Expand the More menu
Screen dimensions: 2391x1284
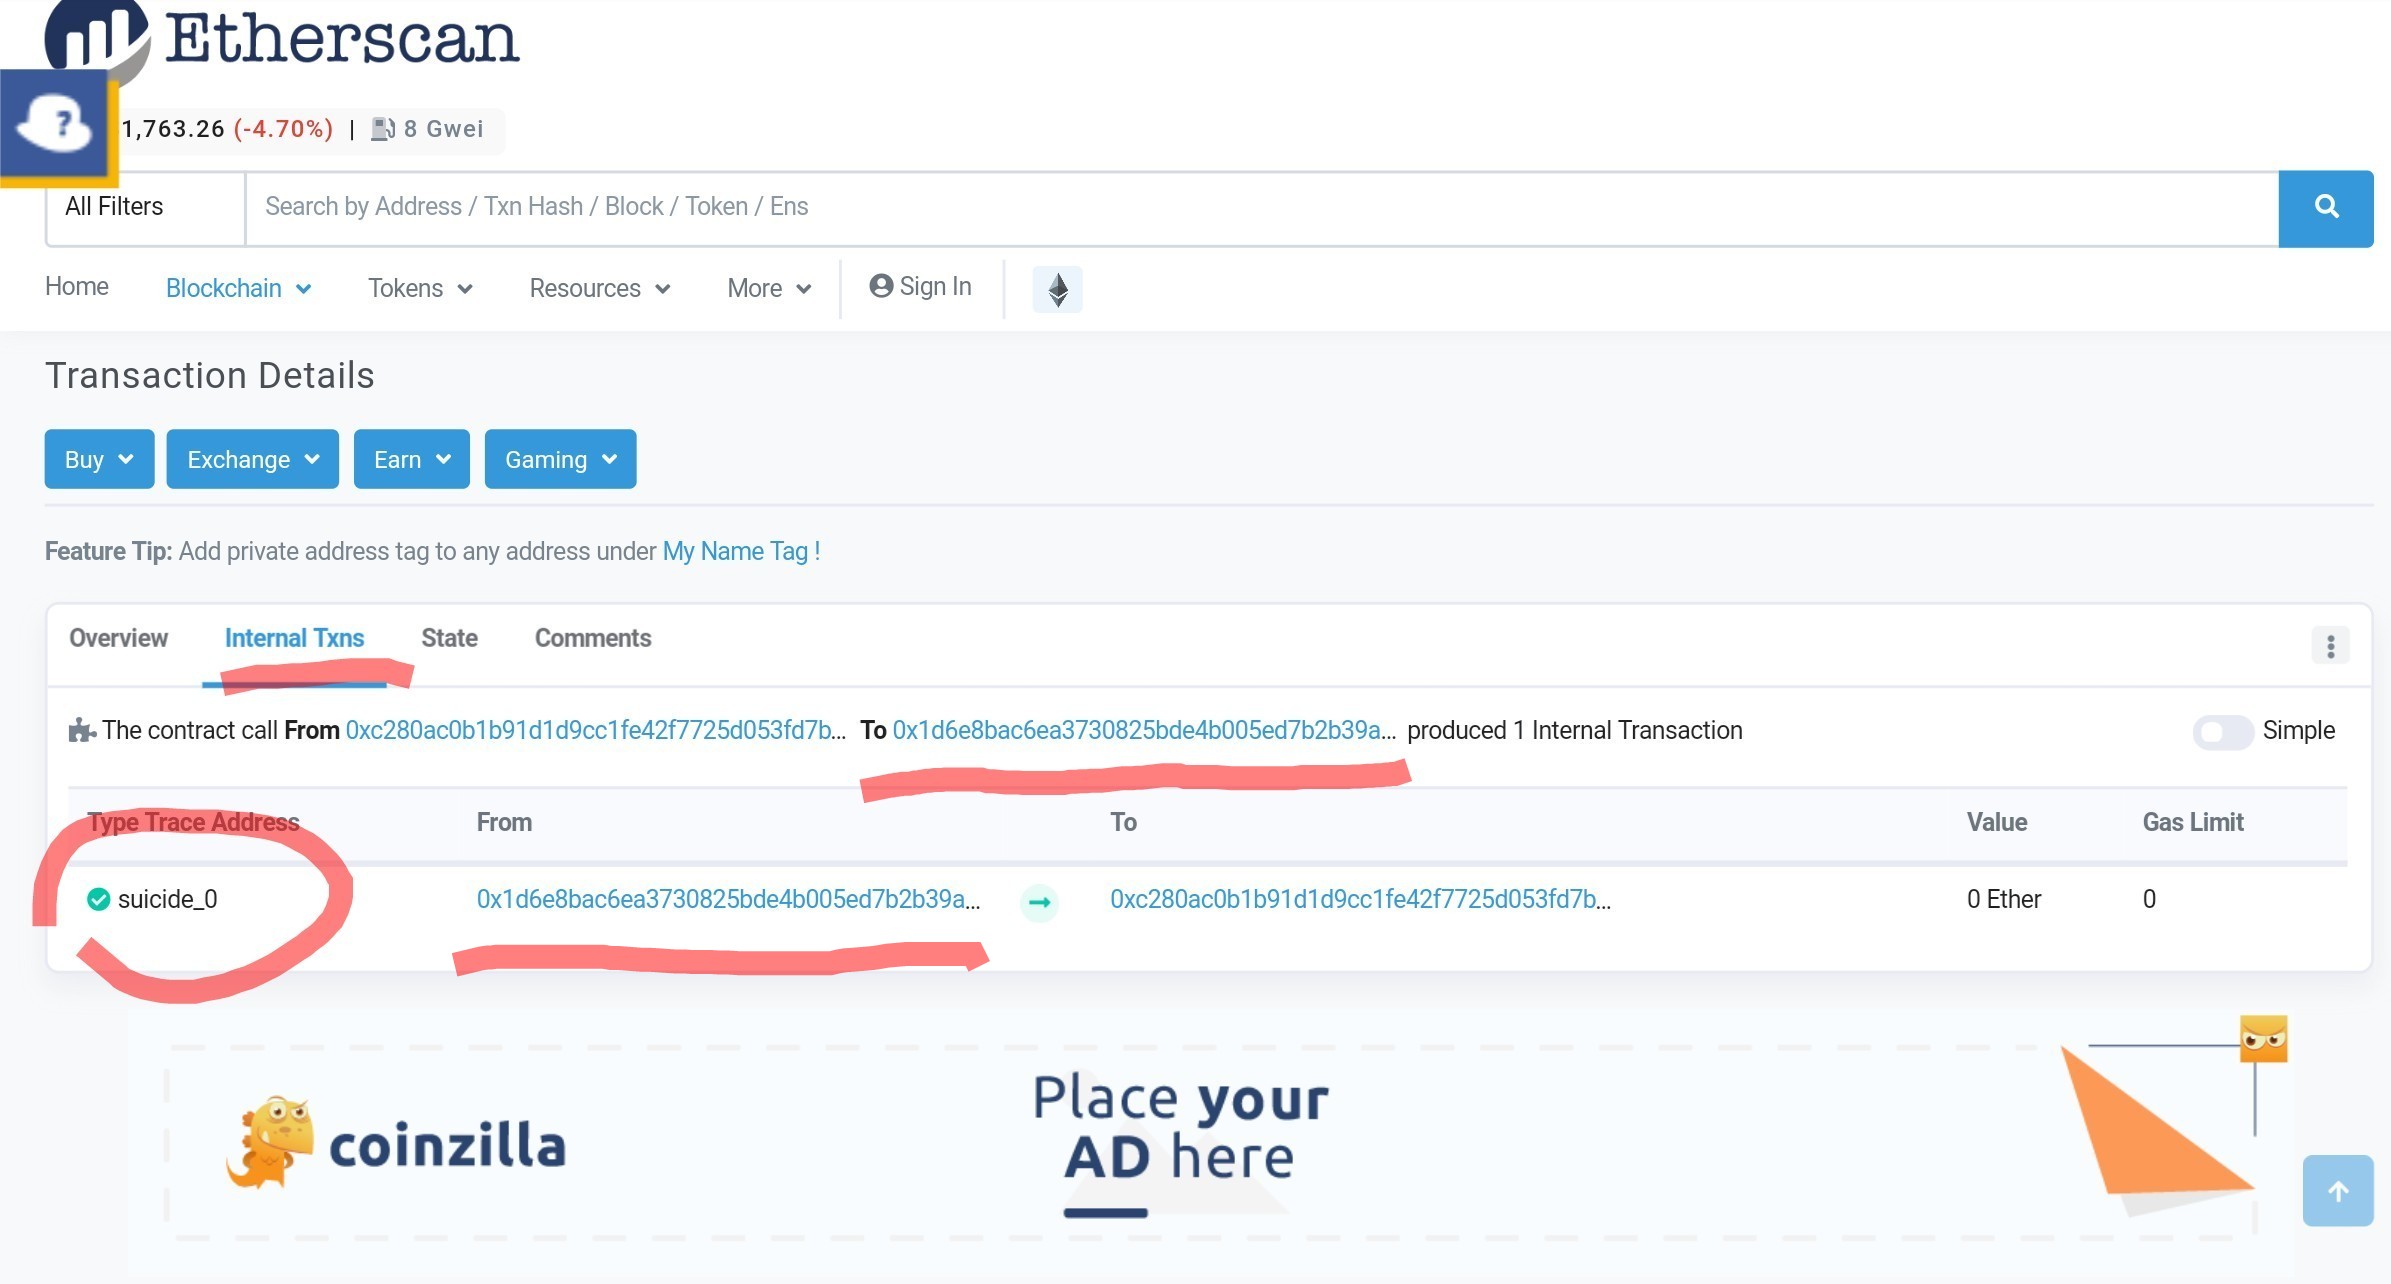769,288
